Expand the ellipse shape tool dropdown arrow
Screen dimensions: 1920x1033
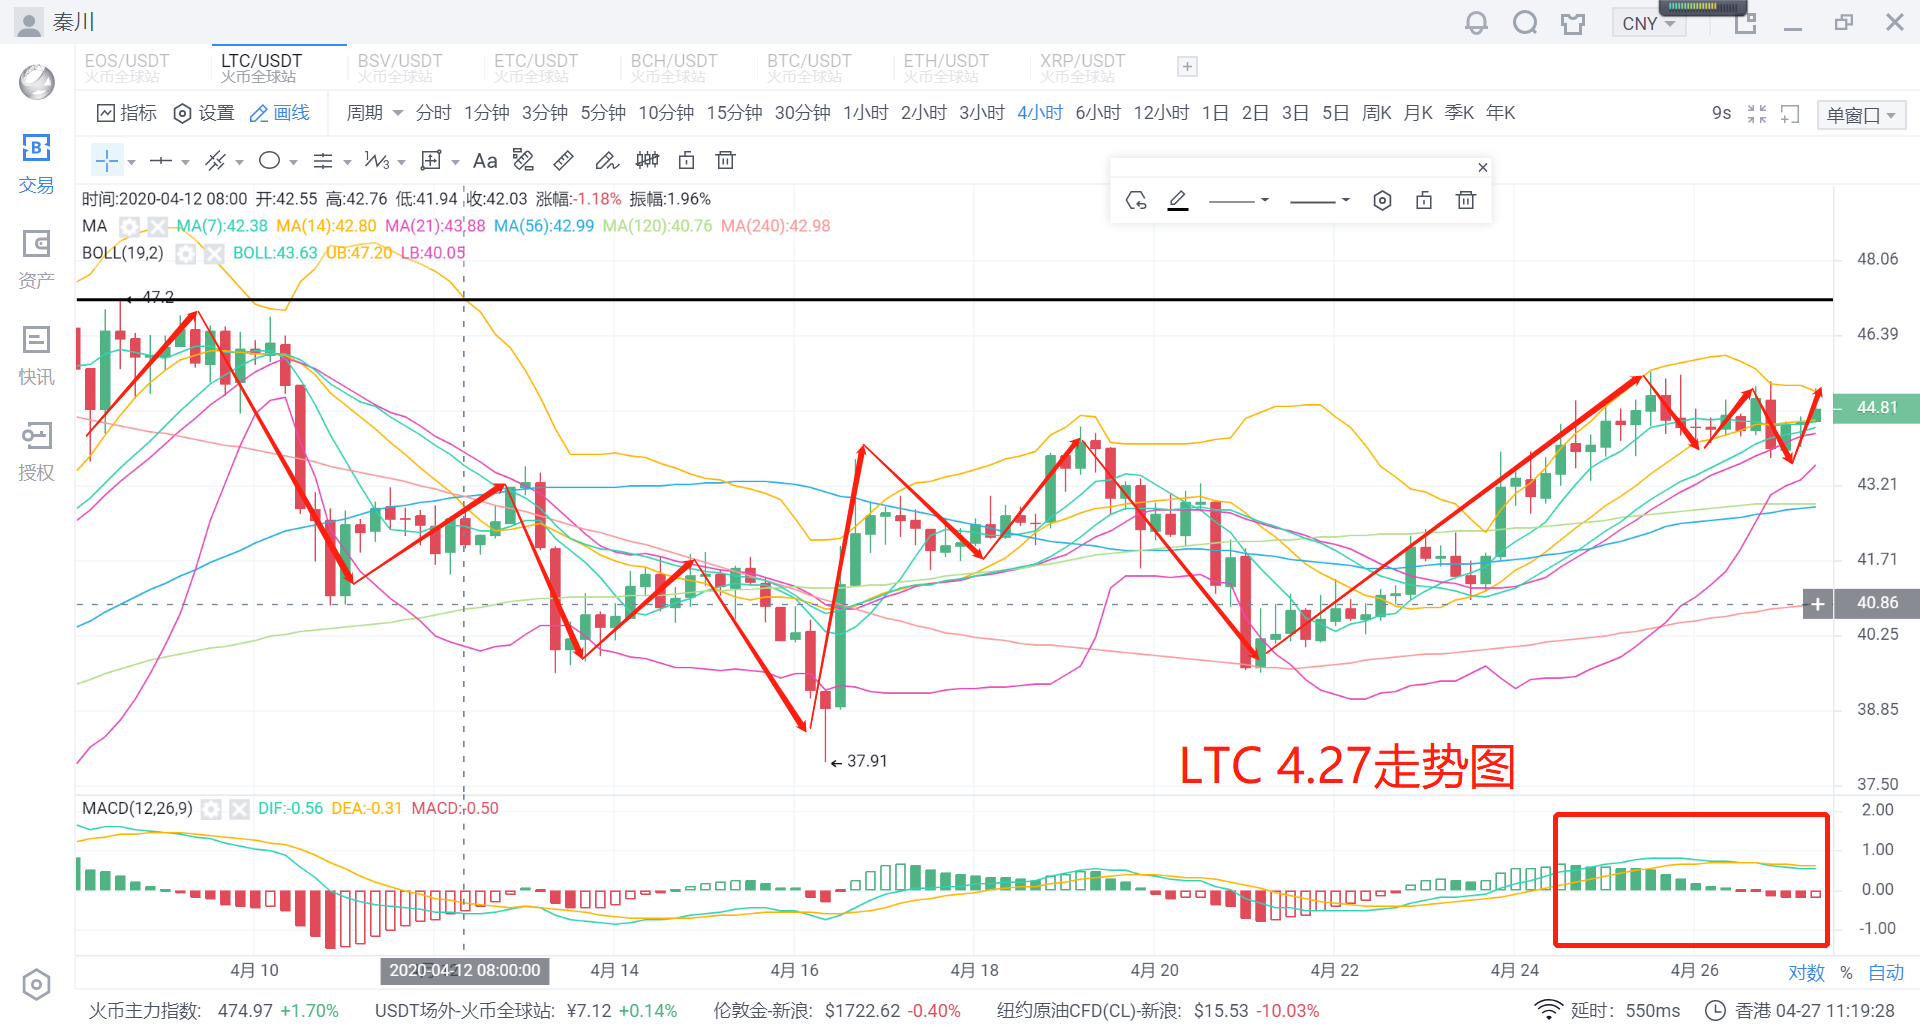coord(293,162)
